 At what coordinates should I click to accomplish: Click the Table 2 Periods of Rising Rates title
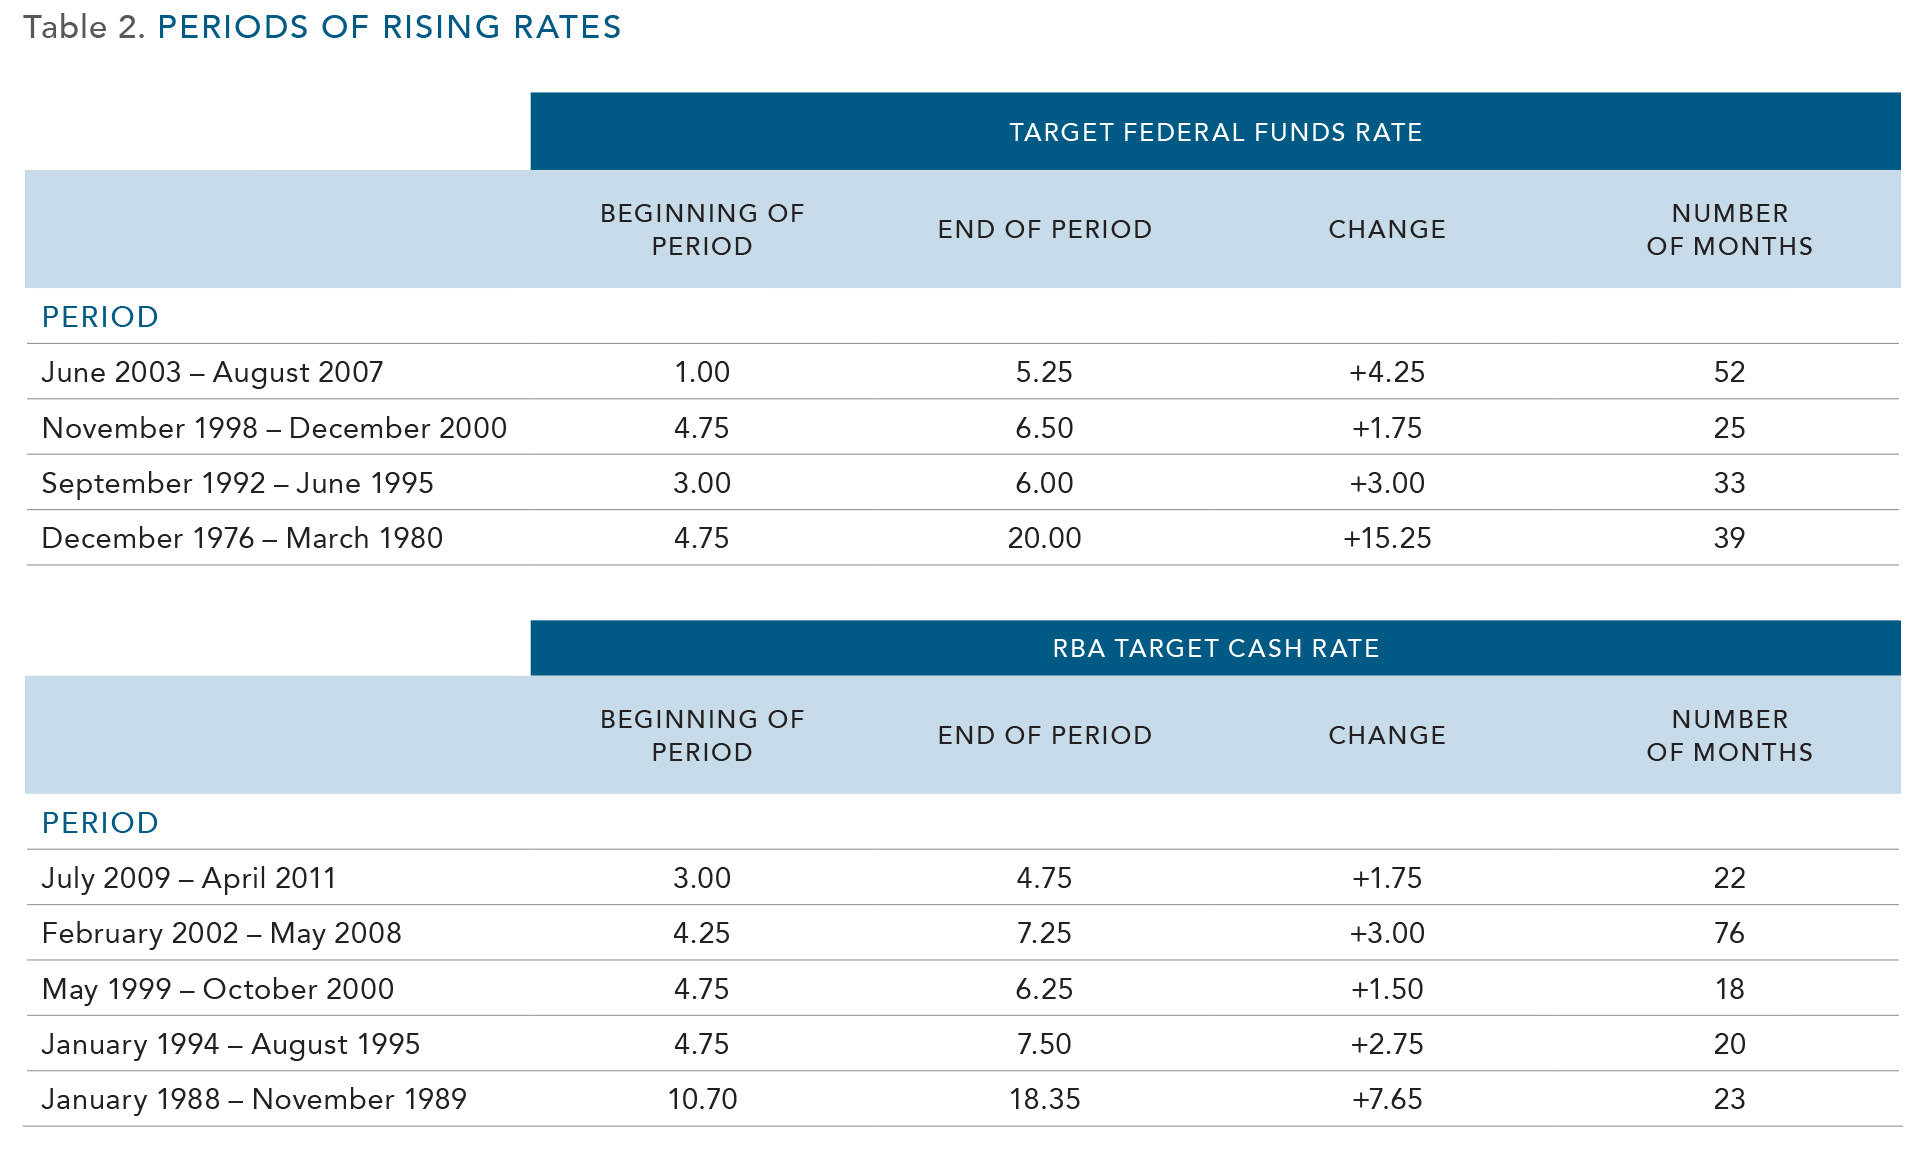point(322,27)
